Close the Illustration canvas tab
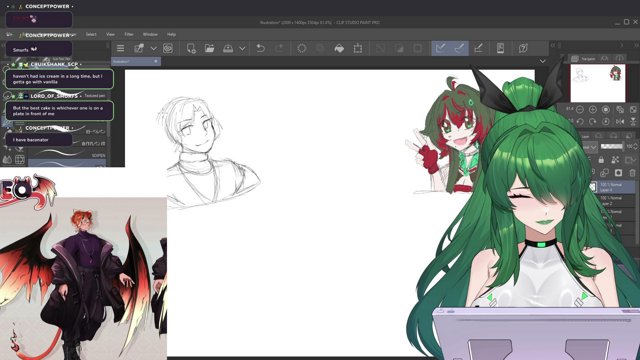This screenshot has height=360, width=640. [x=156, y=61]
